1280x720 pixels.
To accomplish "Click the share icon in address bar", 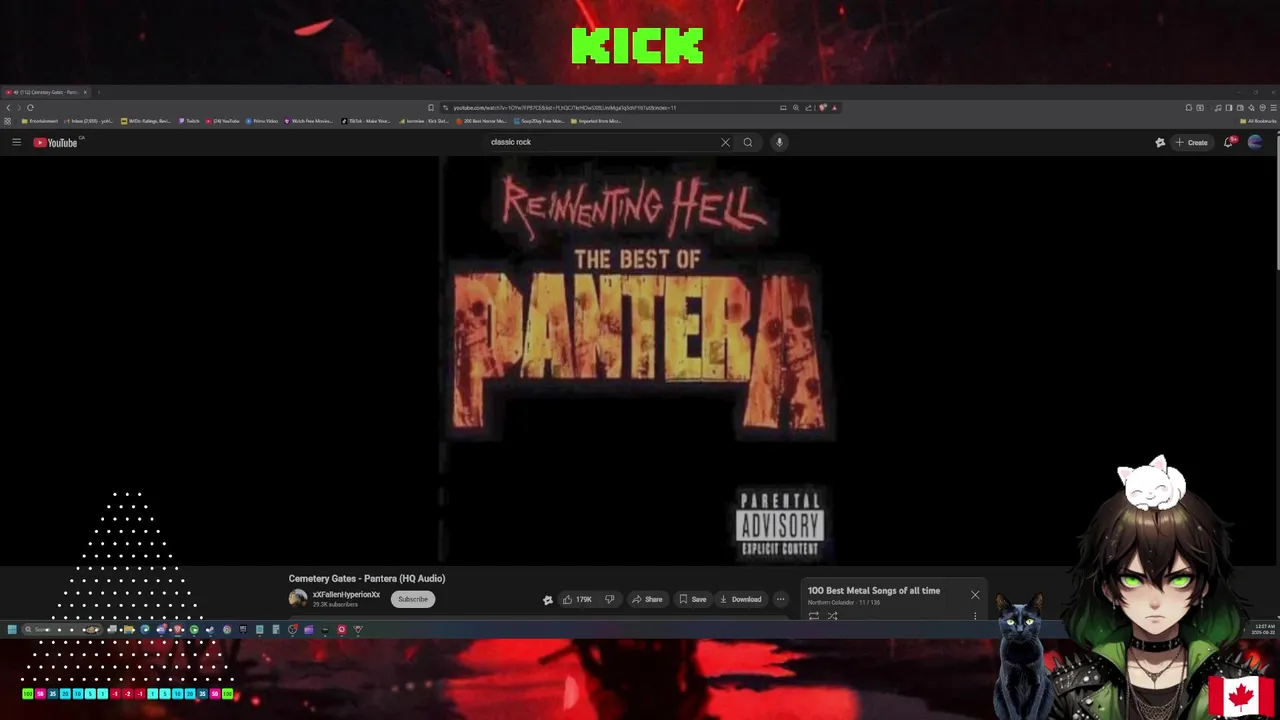I will coord(808,107).
